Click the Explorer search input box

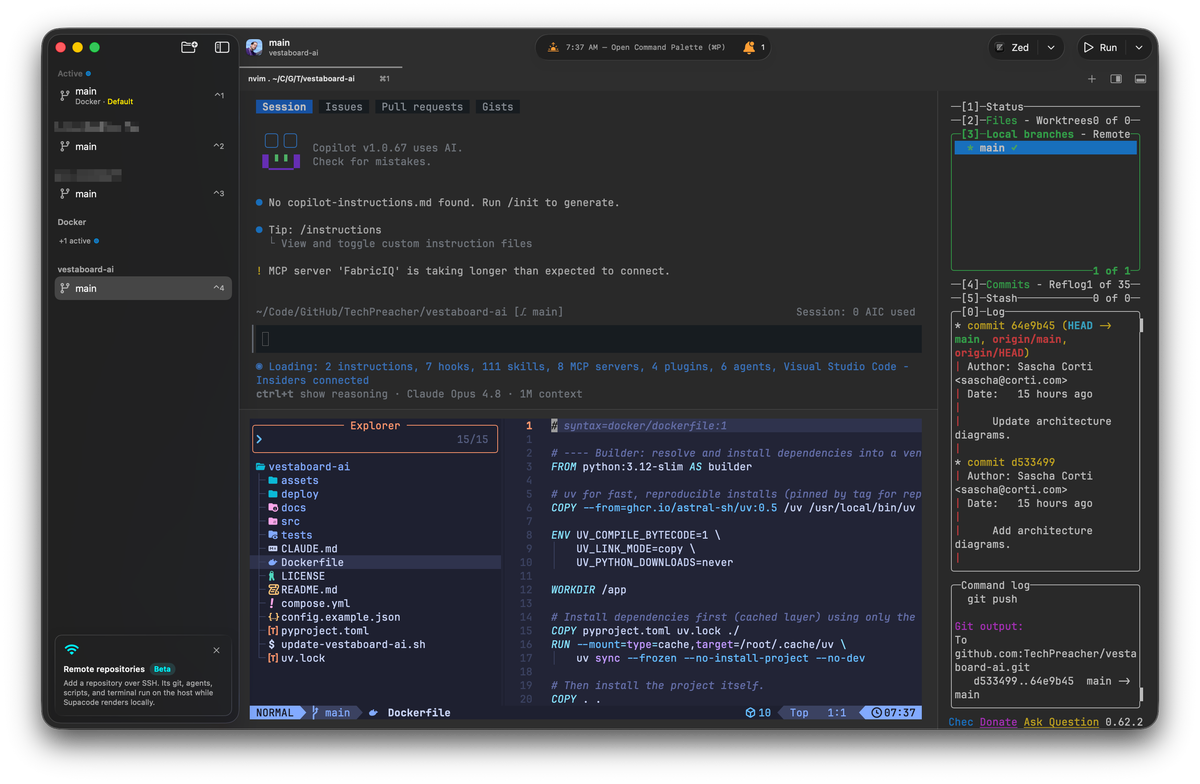[375, 439]
